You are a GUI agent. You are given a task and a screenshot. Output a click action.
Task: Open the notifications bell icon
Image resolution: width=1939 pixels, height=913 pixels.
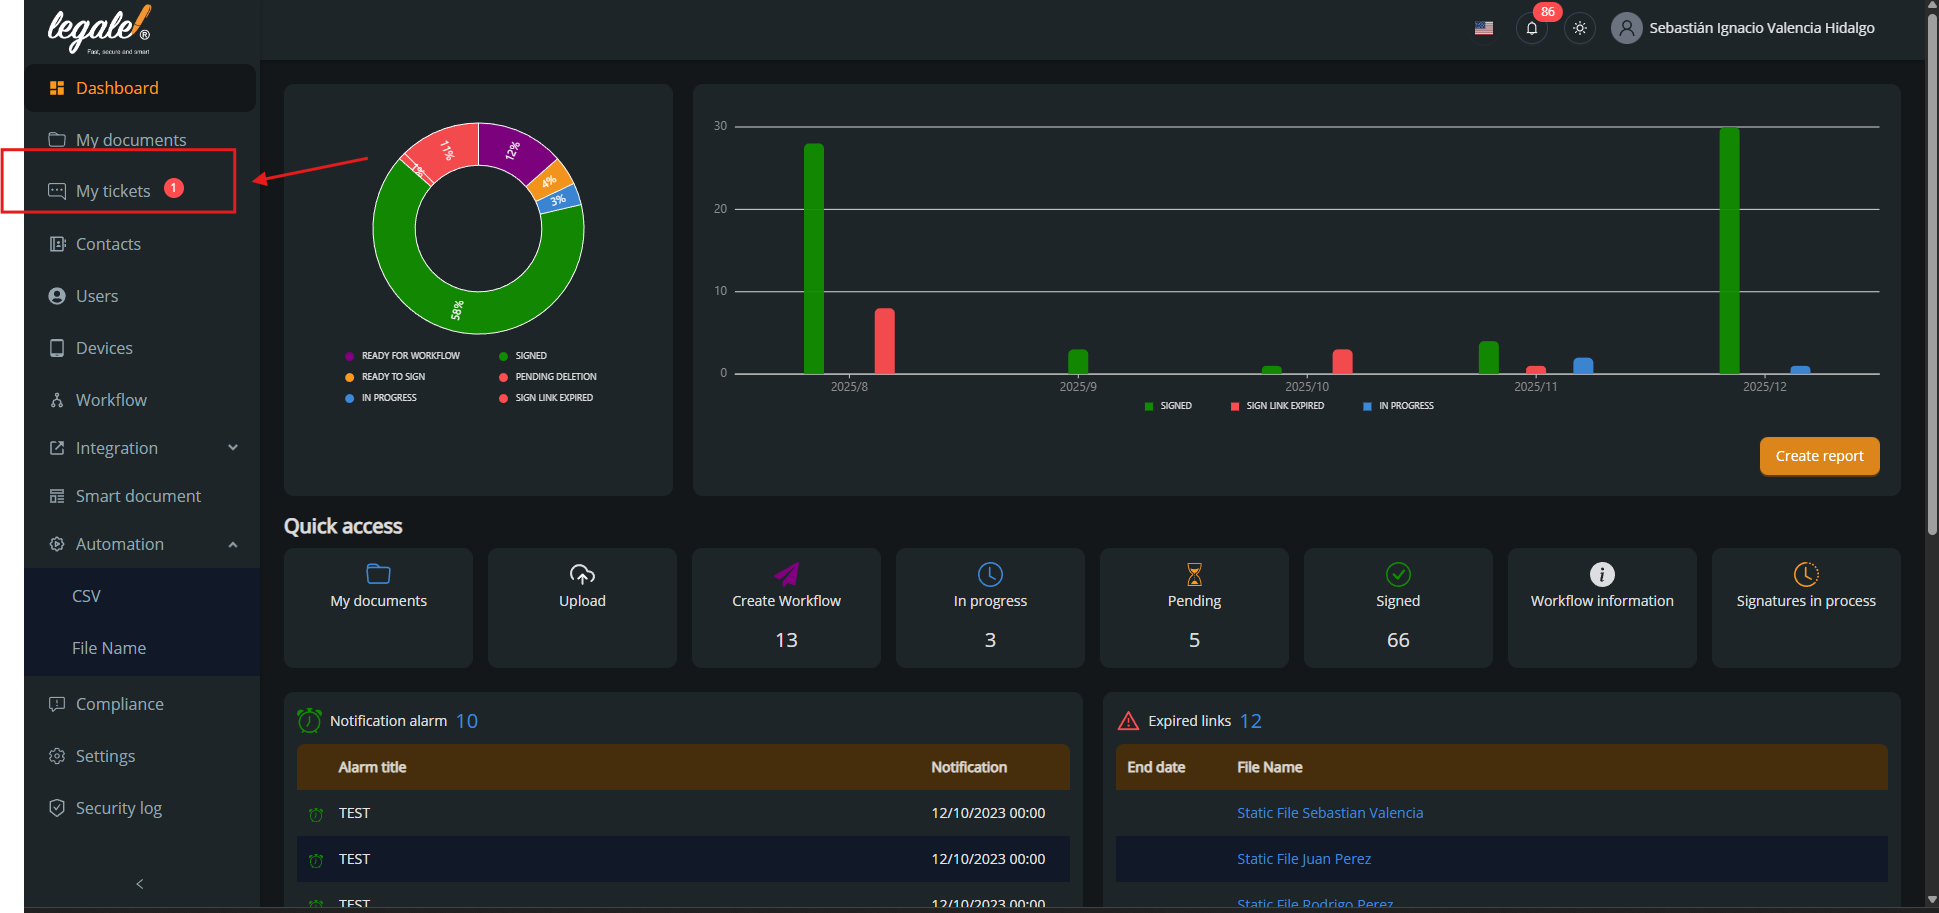(x=1531, y=28)
